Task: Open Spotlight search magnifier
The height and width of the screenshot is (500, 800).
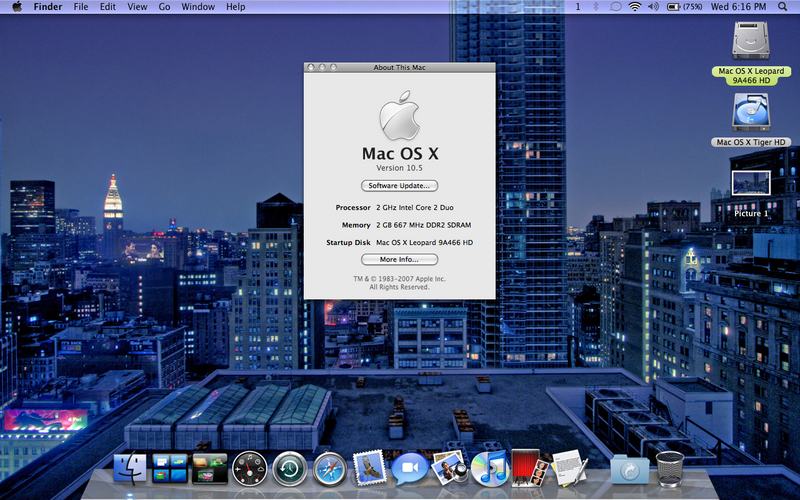Action: [782, 7]
